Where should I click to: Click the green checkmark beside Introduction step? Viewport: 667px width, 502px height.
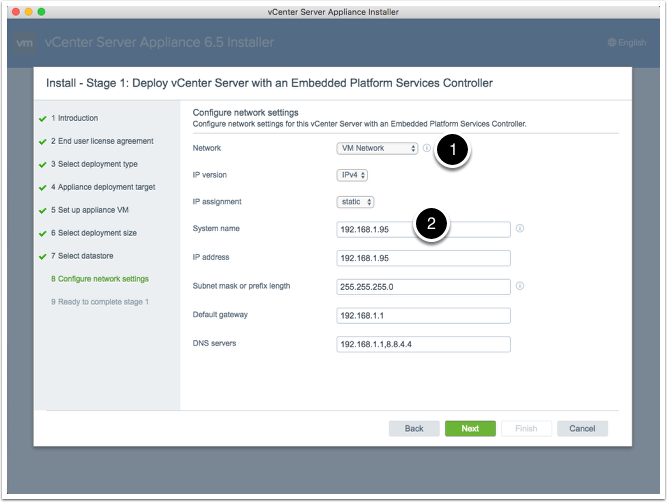click(41, 118)
